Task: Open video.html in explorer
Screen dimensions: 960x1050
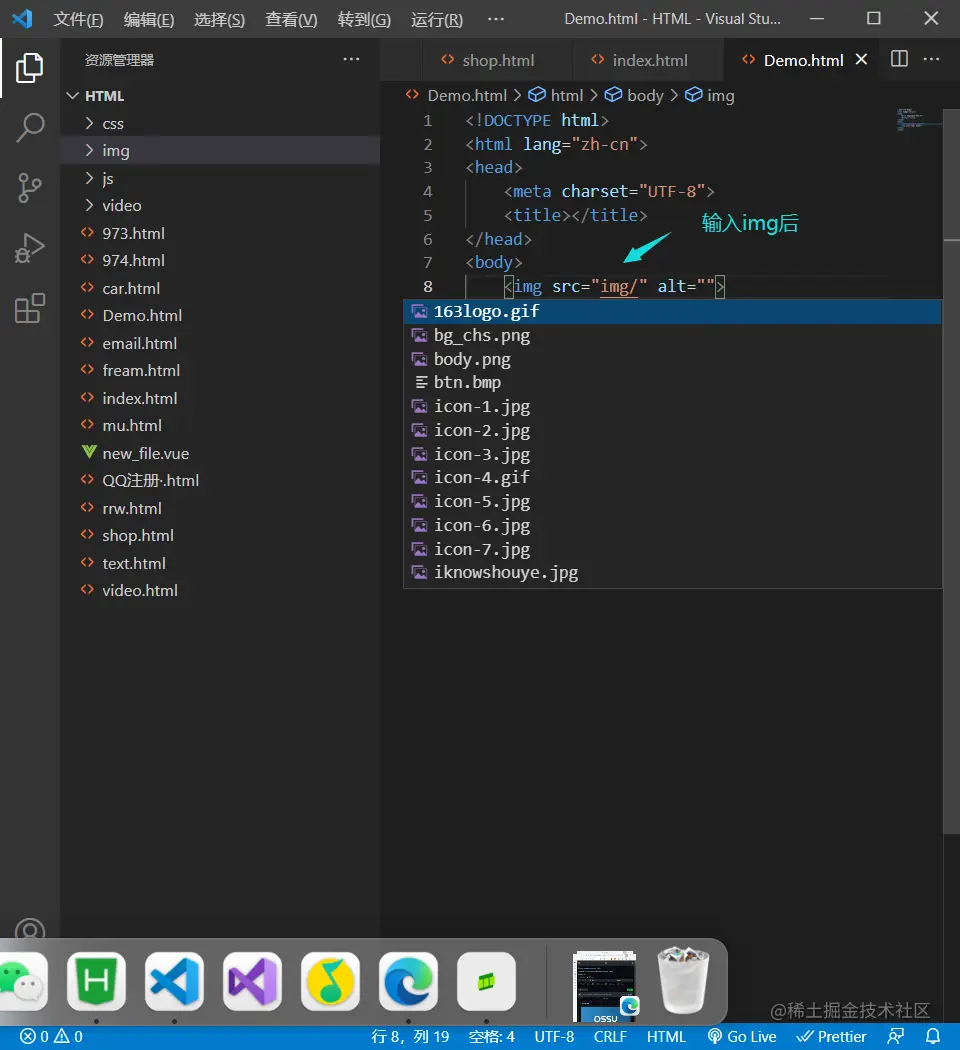Action: (220, 591)
